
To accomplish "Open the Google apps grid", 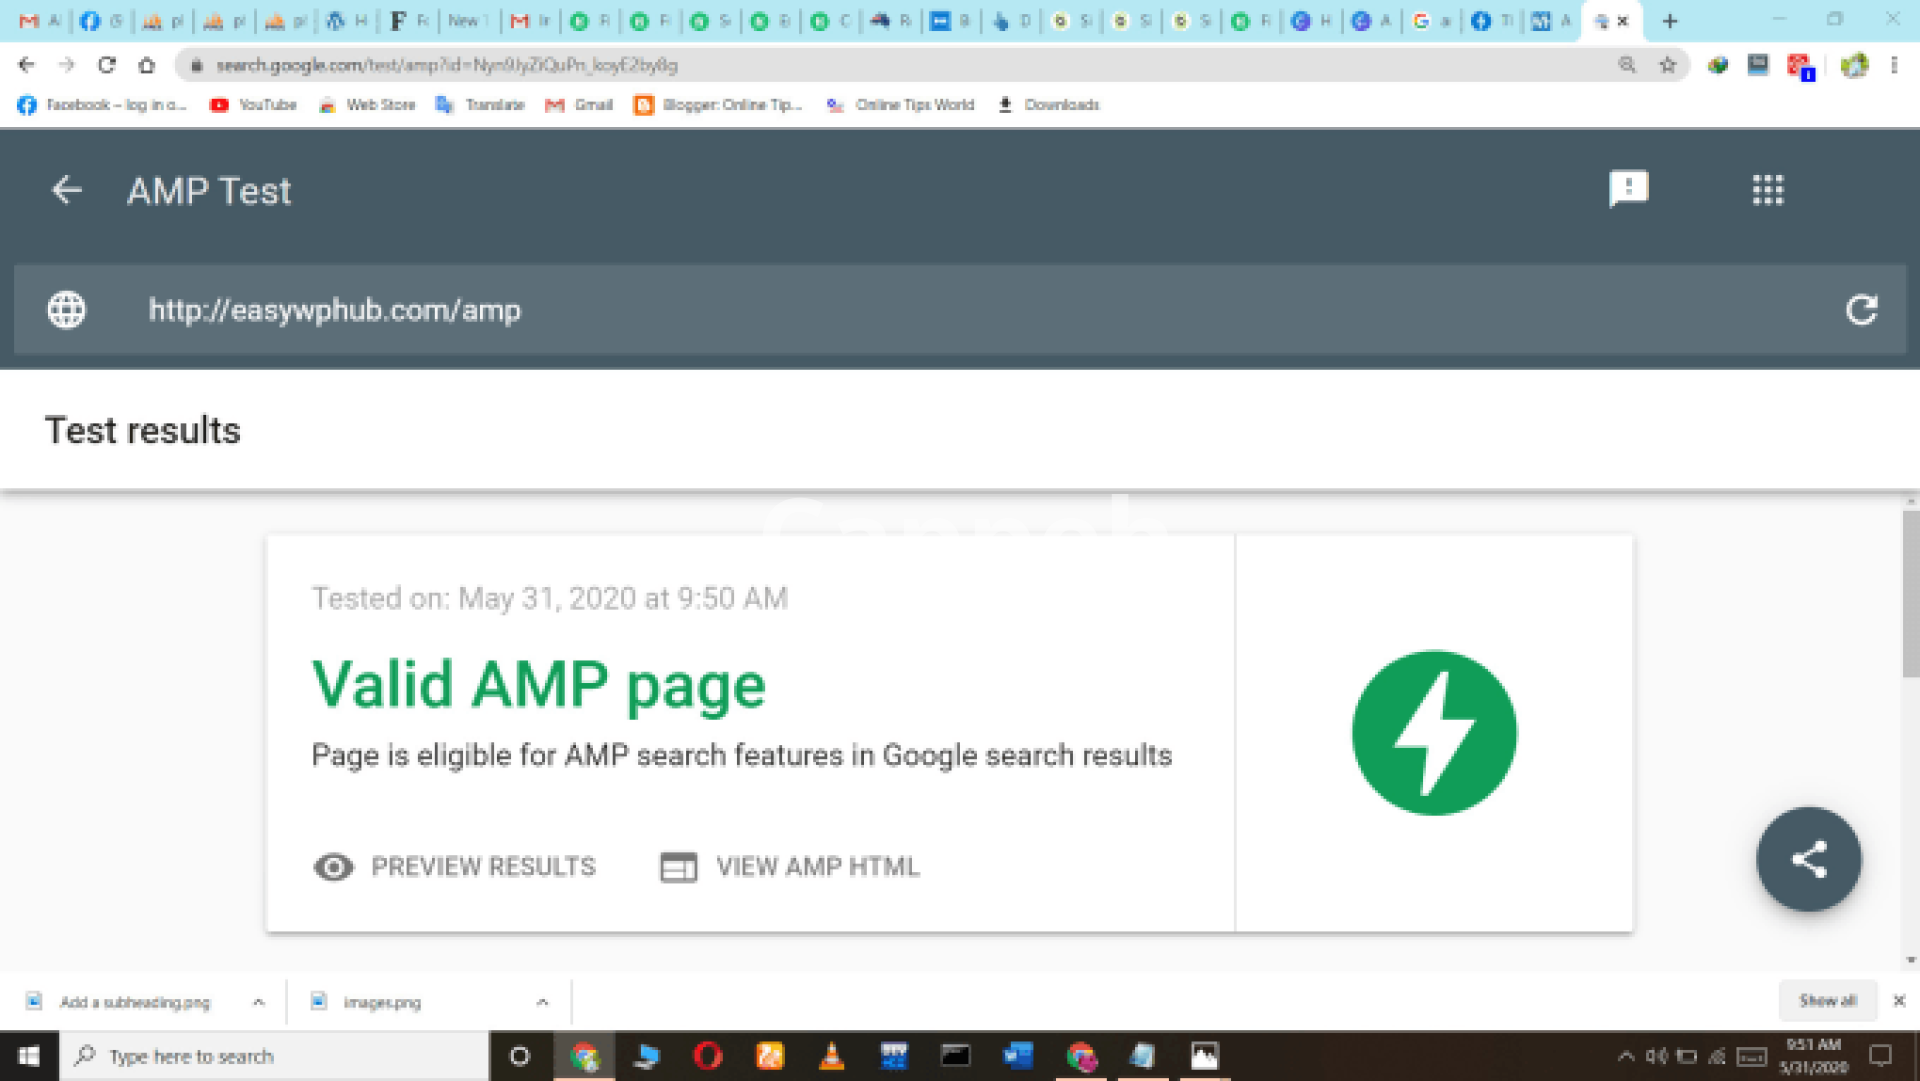I will (1767, 190).
